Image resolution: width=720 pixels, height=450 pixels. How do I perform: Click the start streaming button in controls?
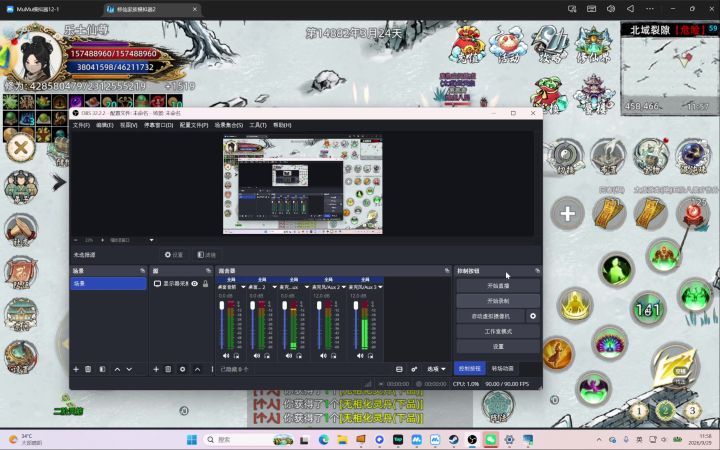[498, 286]
